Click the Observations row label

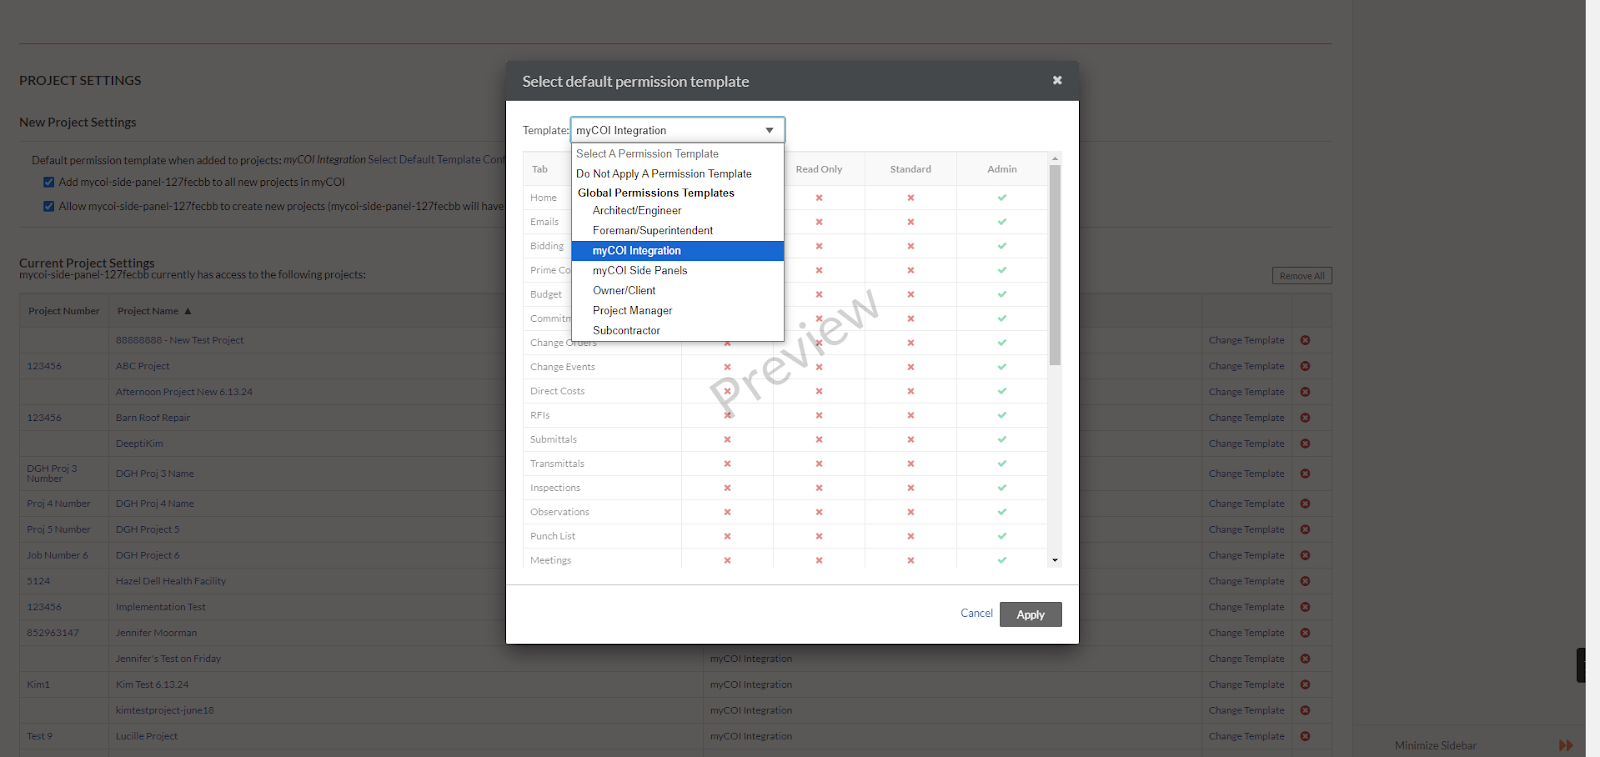560,512
